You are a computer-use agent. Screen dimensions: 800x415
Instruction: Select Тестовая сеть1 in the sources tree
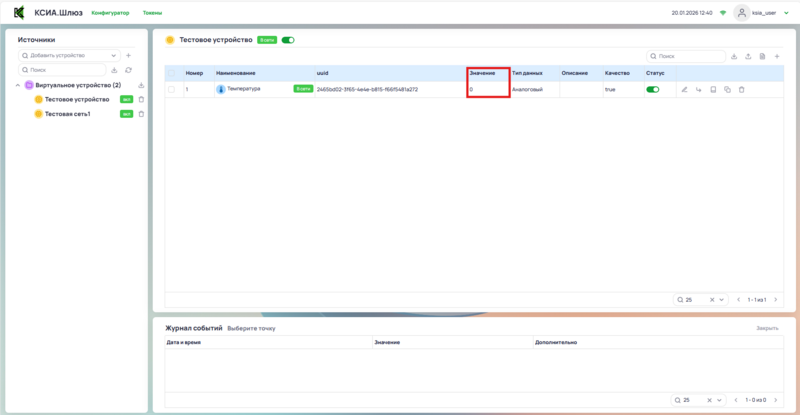point(67,114)
